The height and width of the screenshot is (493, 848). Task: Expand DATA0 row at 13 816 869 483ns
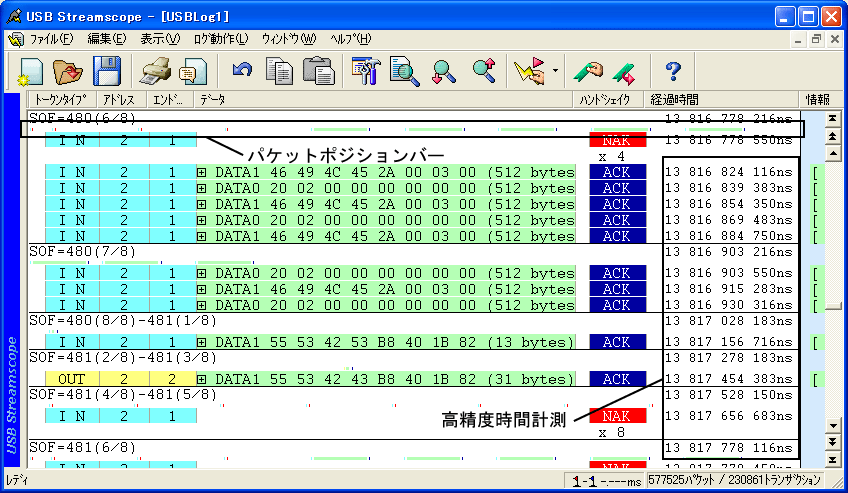[202, 221]
